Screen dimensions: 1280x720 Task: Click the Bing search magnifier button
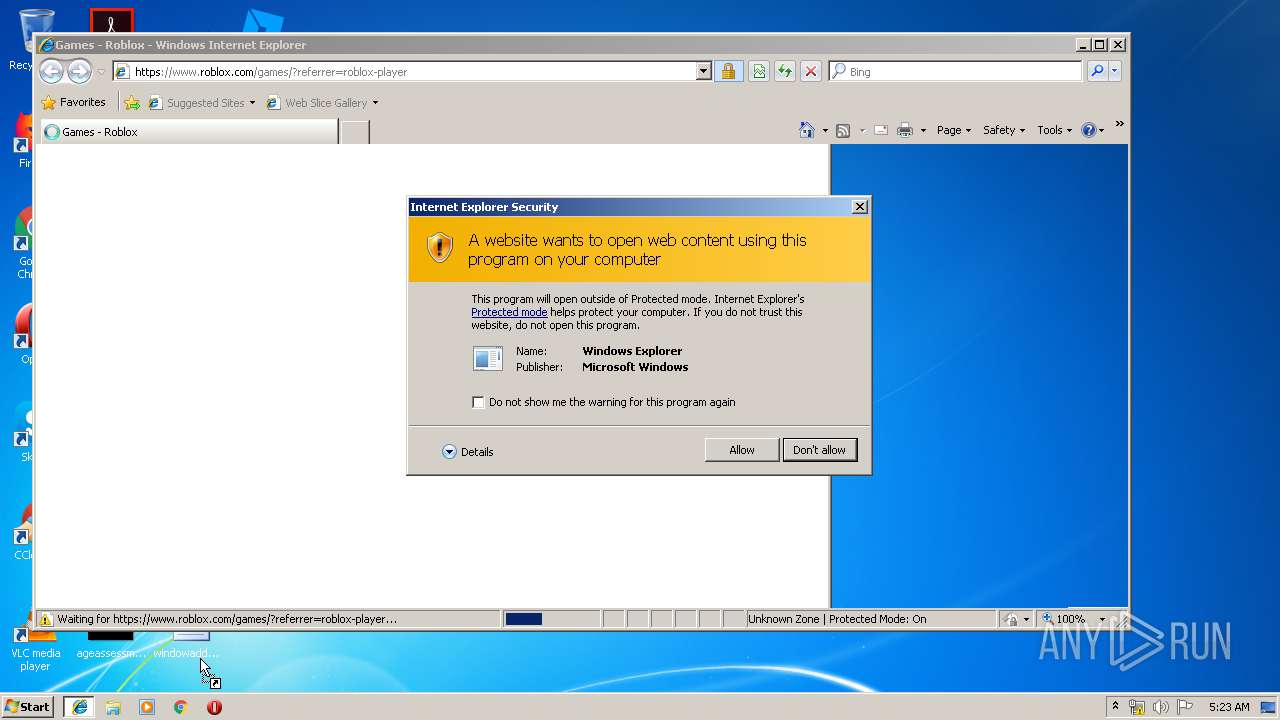(1097, 71)
